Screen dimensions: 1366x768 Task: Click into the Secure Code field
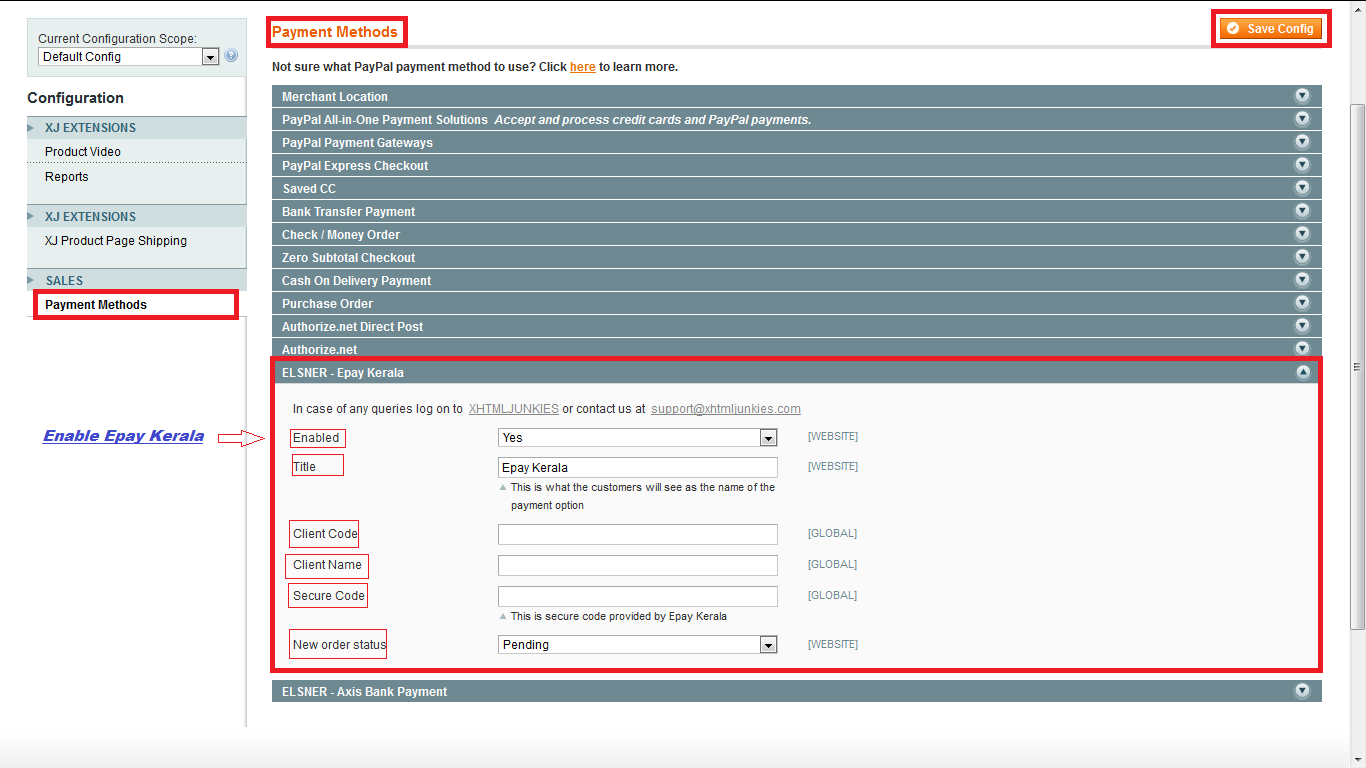638,596
